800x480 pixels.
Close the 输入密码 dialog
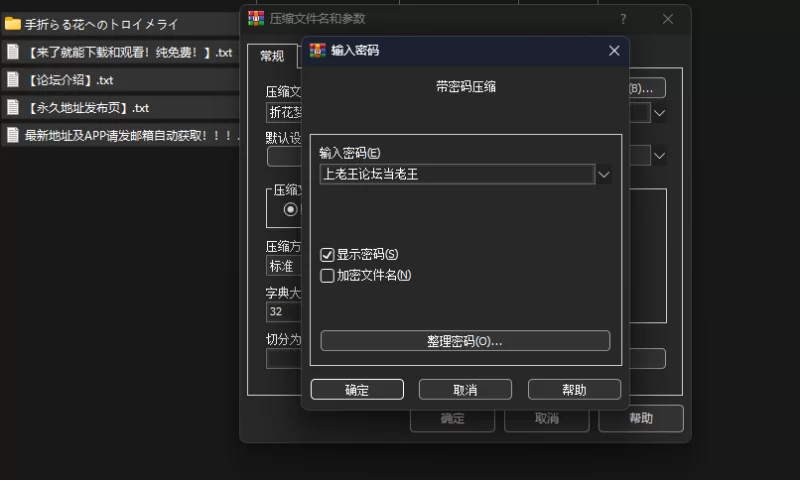tap(614, 50)
